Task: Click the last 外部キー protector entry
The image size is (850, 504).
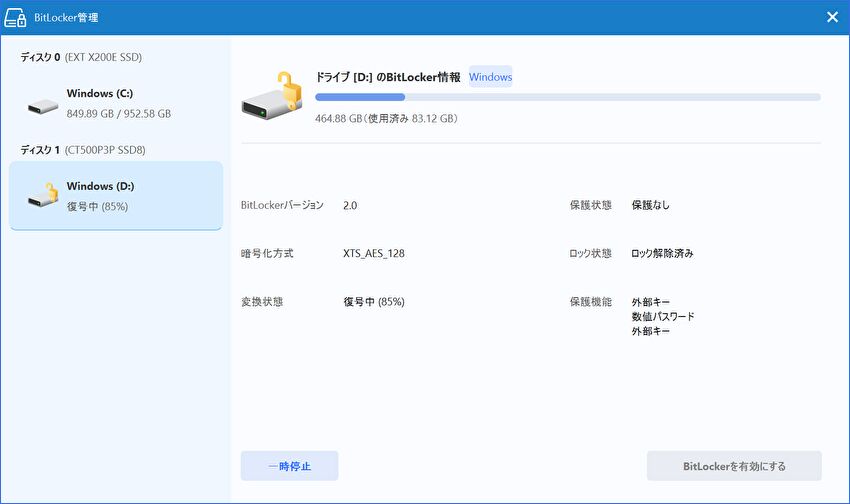Action: pos(651,331)
